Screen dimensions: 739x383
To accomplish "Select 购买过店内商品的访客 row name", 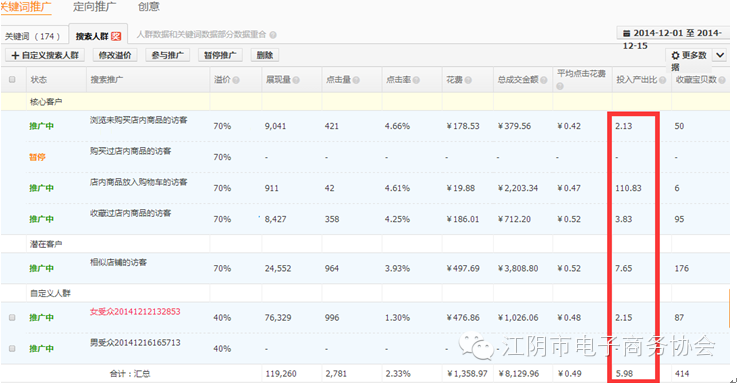I will [x=131, y=151].
